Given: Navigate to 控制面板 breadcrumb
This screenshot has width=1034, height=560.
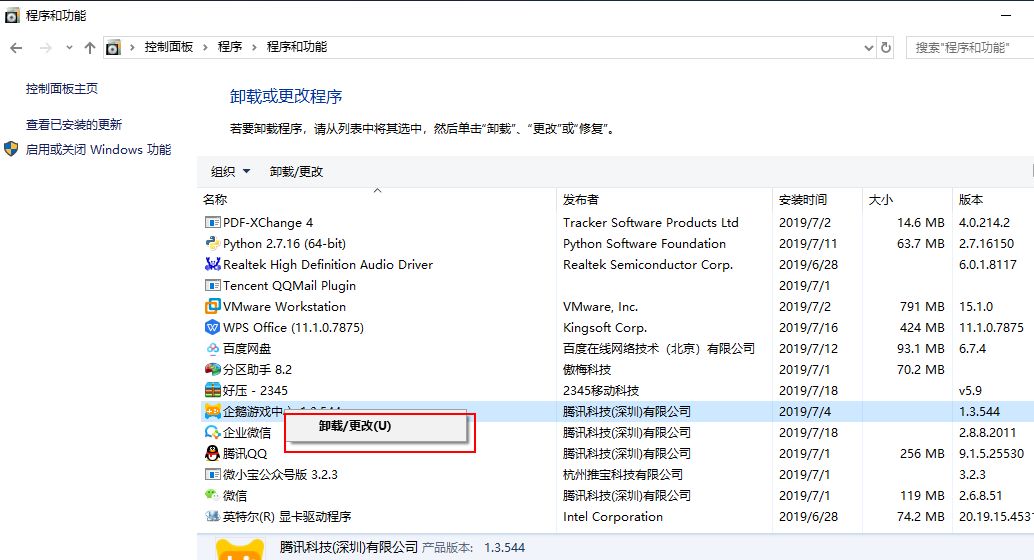Looking at the screenshot, I should click(x=169, y=47).
